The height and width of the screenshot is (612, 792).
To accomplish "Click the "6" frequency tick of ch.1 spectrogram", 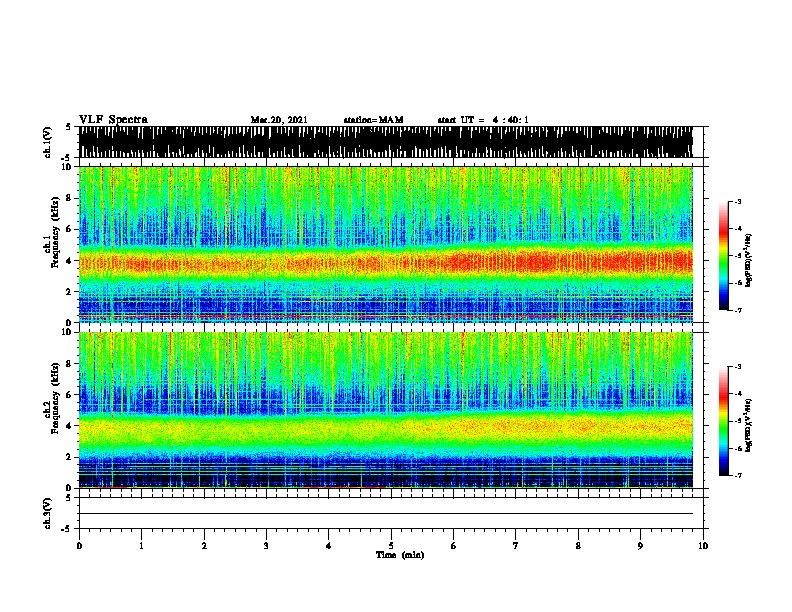I will 70,229.
